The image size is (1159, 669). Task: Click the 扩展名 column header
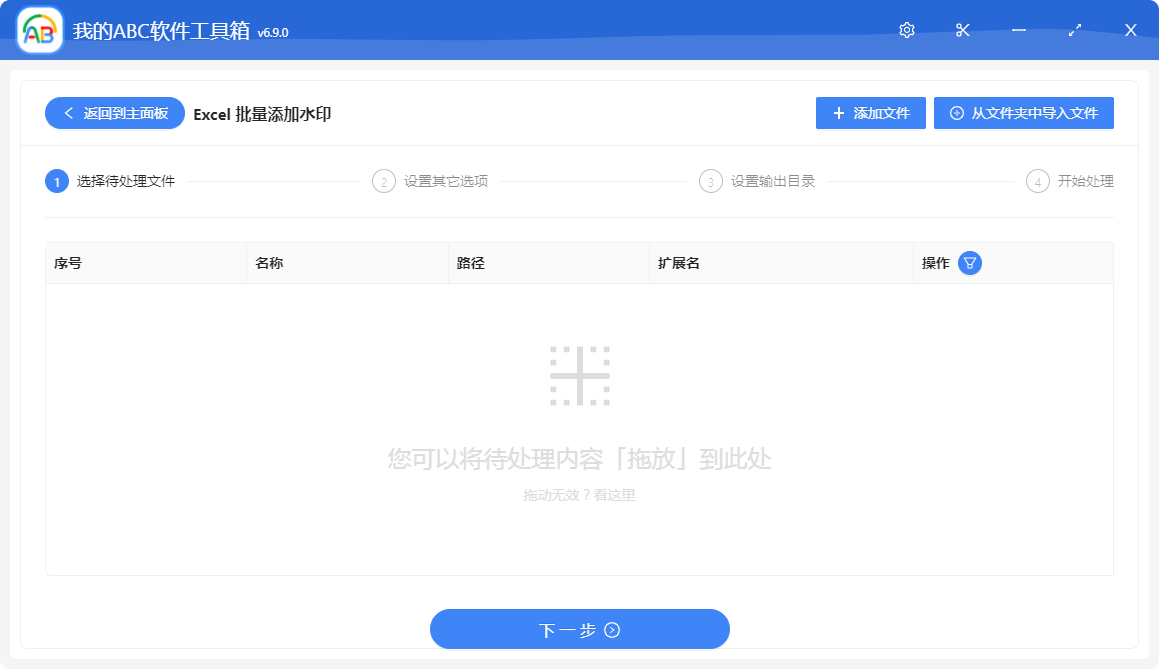pos(678,262)
